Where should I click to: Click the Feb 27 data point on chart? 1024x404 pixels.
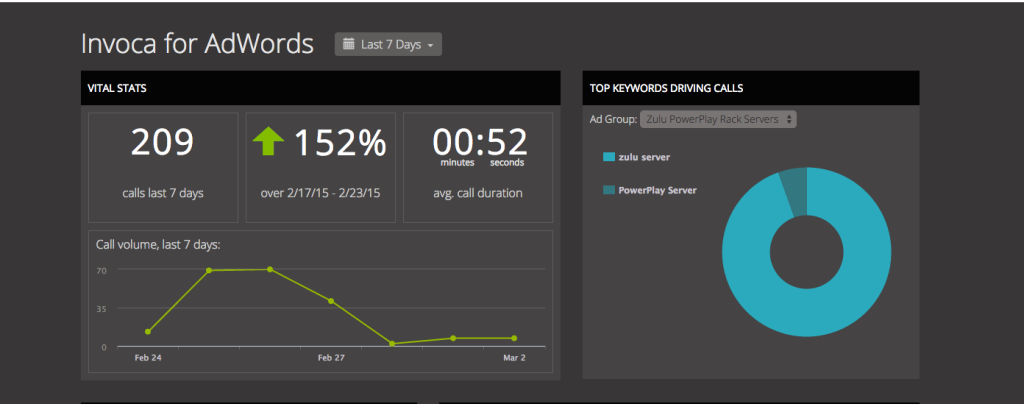click(x=331, y=301)
